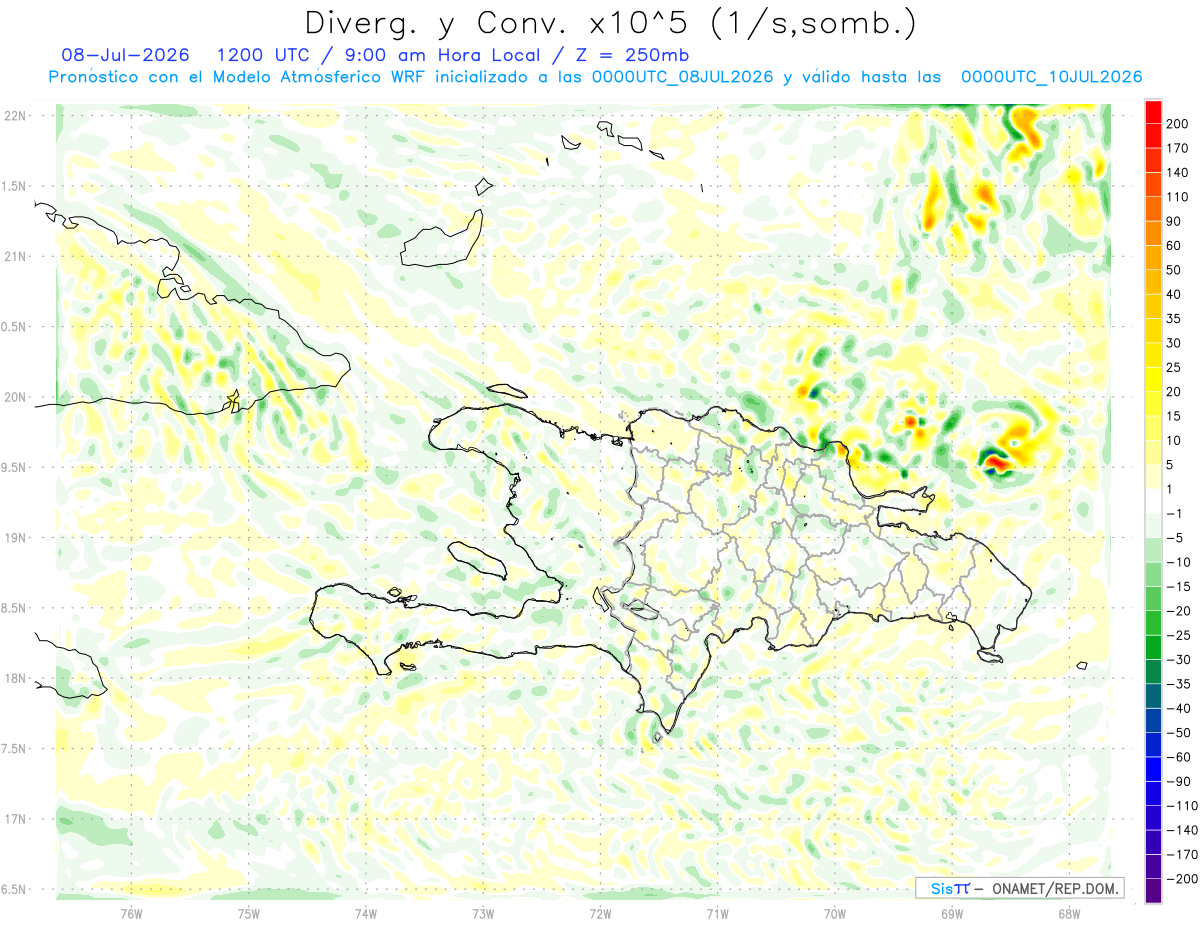This screenshot has width=1200, height=927.
Task: Click the '-50' color scale value
Action: point(1179,732)
